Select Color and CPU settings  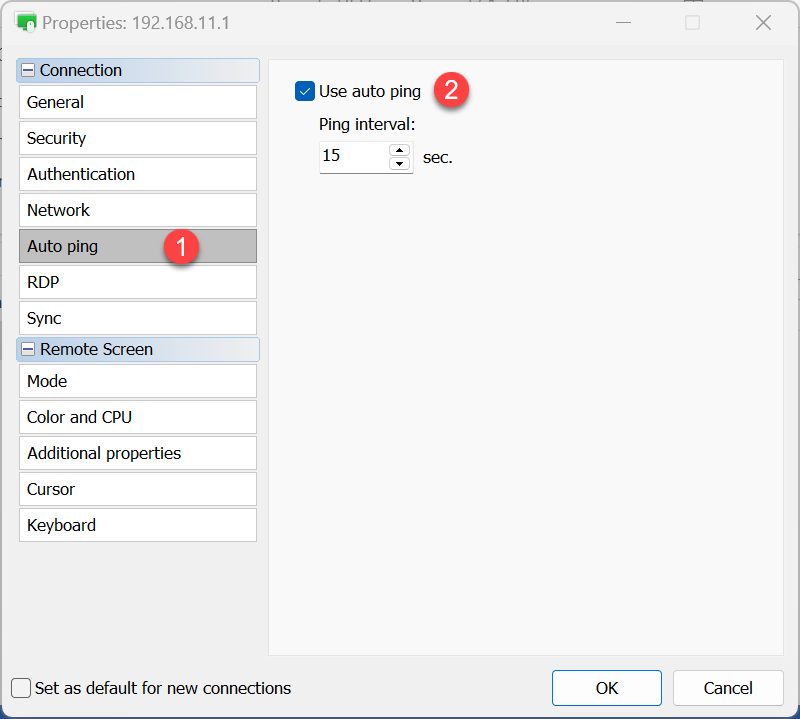[x=137, y=417]
